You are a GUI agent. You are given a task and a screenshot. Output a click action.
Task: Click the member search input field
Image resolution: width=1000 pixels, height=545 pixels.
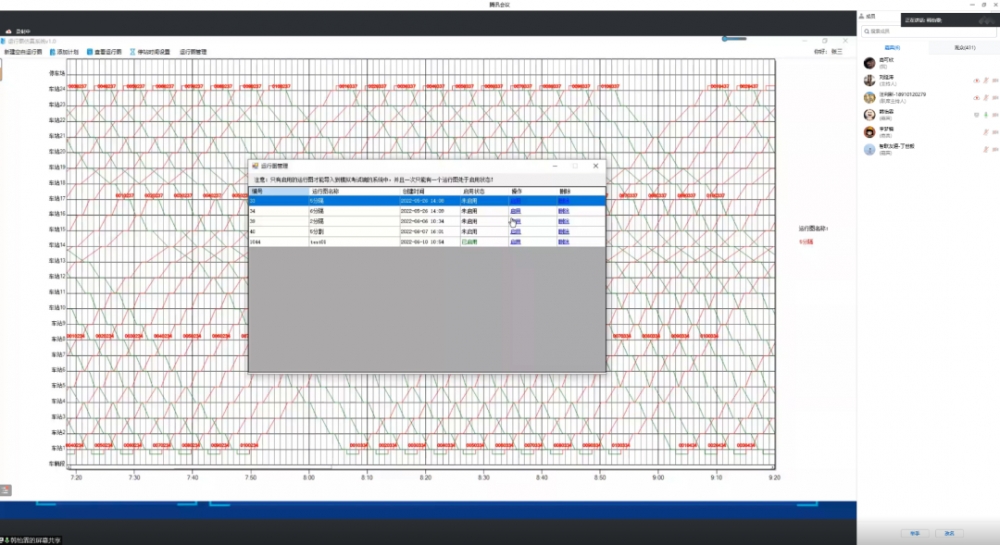[925, 31]
